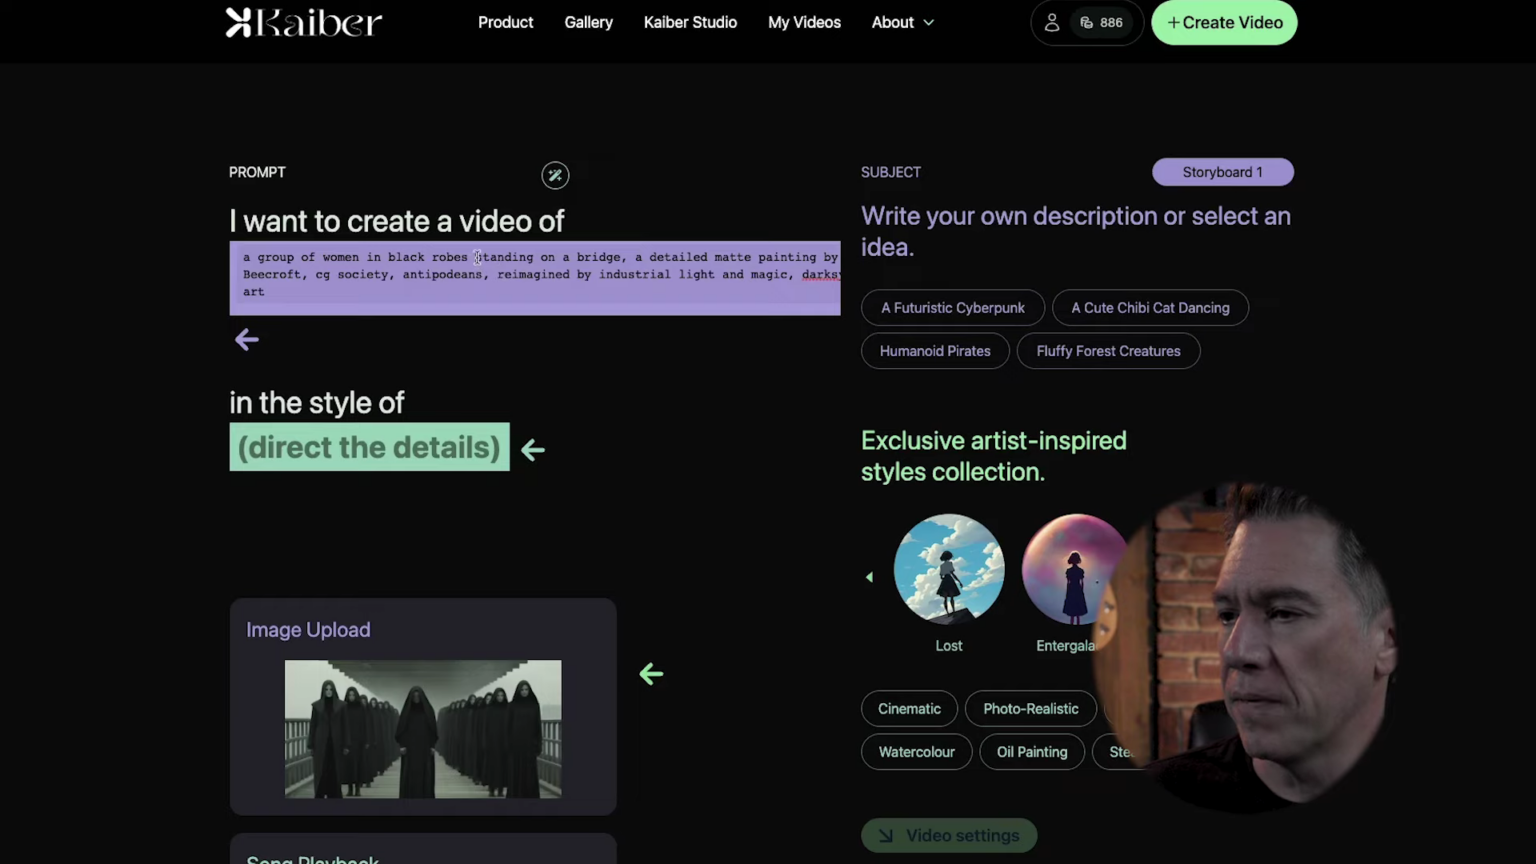Select the Lost artist-inspired style swatch
The height and width of the screenshot is (864, 1536).
tap(948, 568)
